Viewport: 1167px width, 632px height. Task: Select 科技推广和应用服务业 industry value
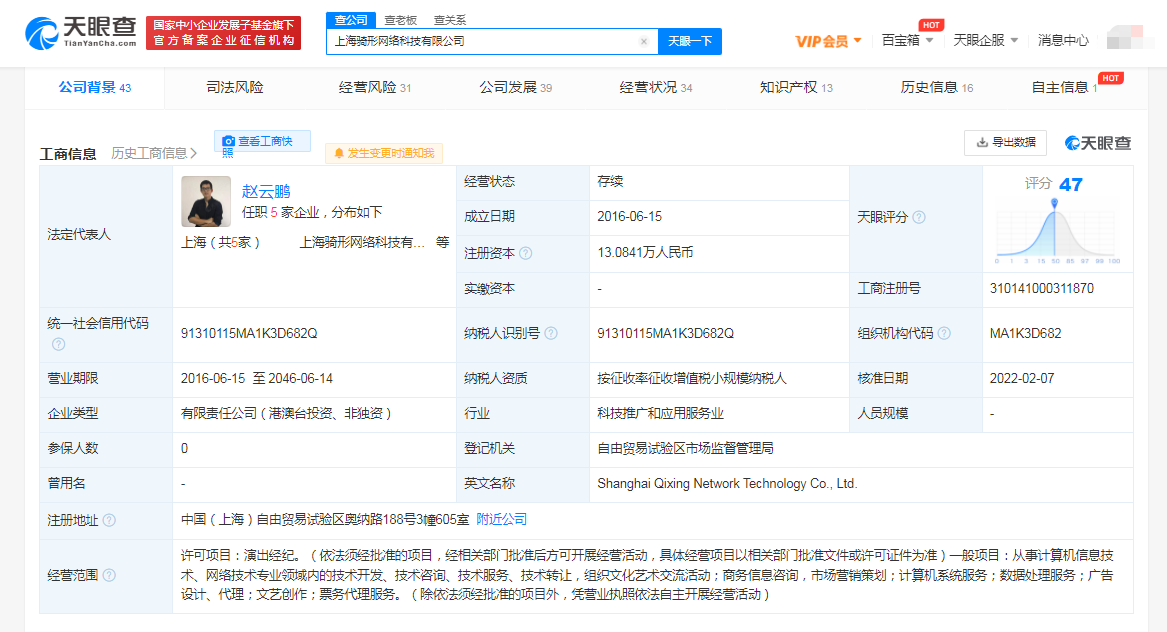[x=660, y=413]
